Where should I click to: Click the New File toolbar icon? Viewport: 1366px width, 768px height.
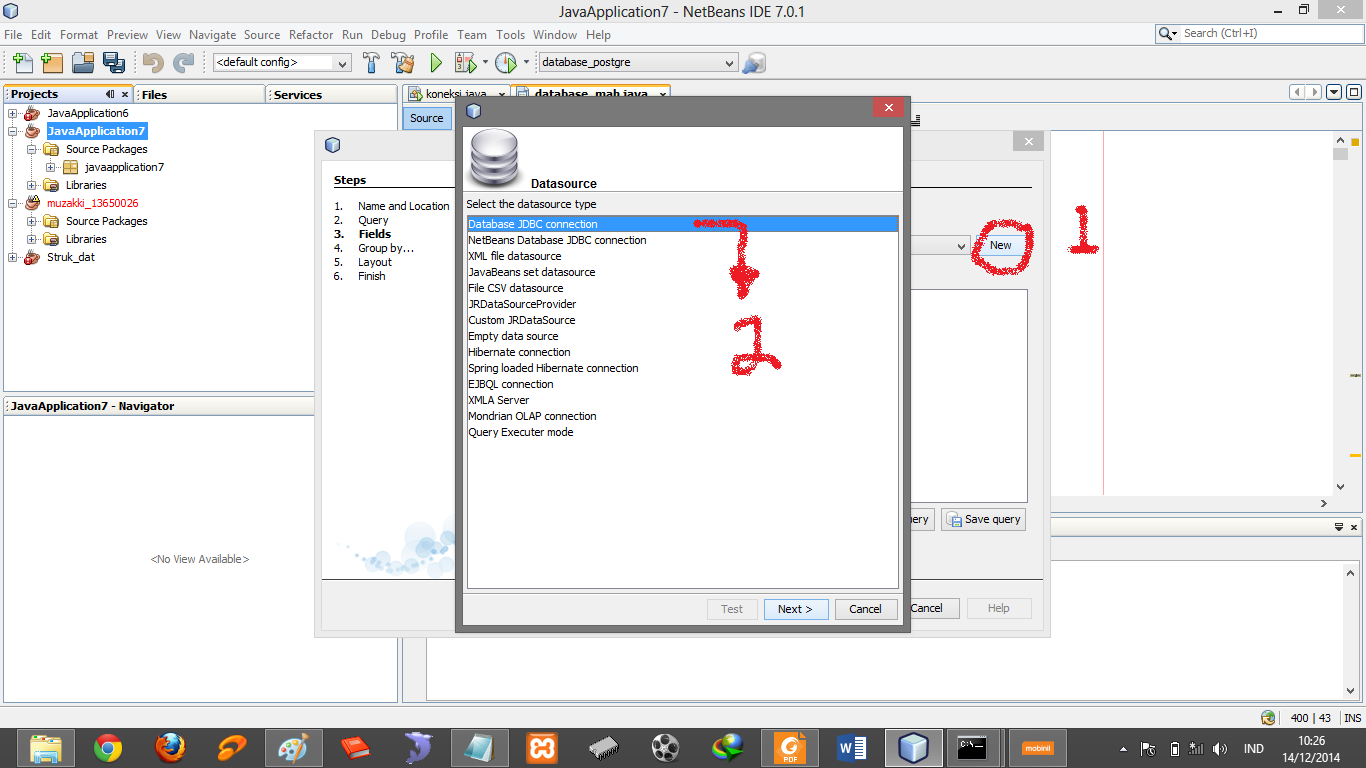click(x=21, y=62)
